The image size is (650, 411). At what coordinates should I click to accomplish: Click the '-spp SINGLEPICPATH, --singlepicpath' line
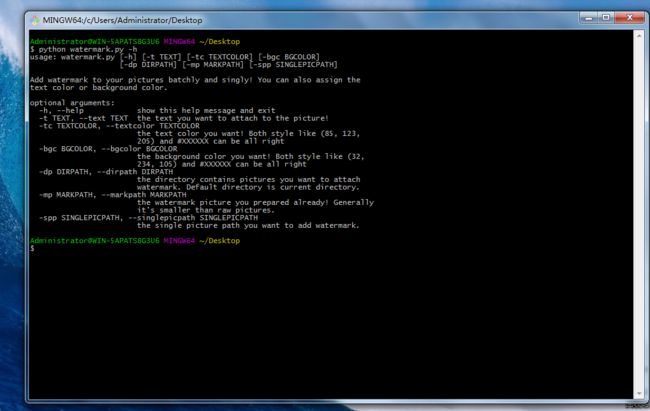[x=148, y=218]
